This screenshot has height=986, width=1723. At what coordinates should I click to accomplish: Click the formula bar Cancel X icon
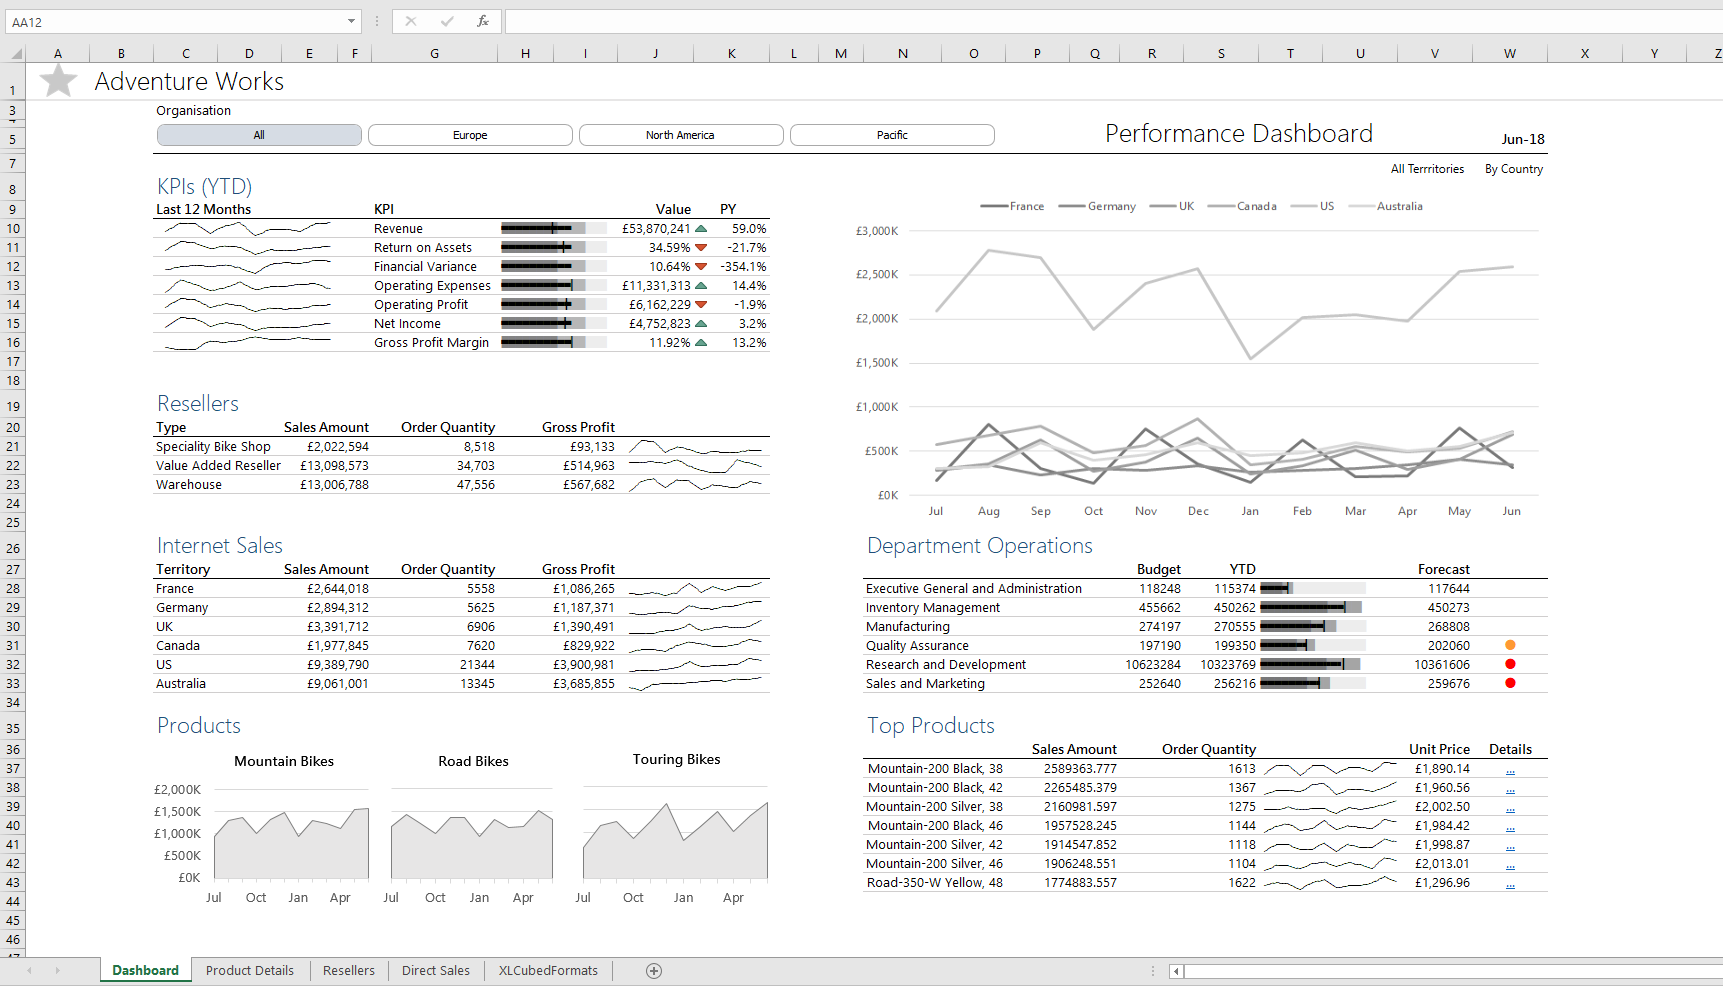[410, 21]
